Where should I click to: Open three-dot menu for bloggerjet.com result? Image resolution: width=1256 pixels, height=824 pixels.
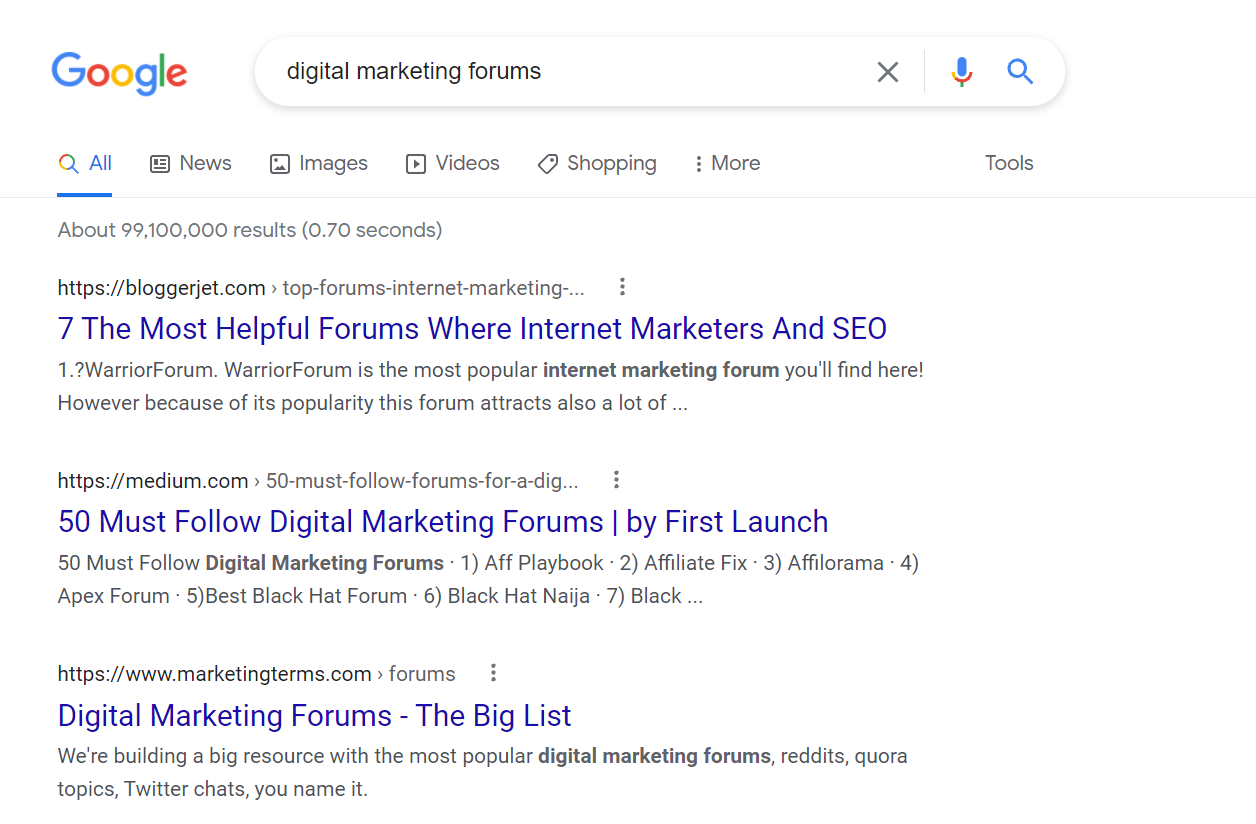tap(622, 288)
